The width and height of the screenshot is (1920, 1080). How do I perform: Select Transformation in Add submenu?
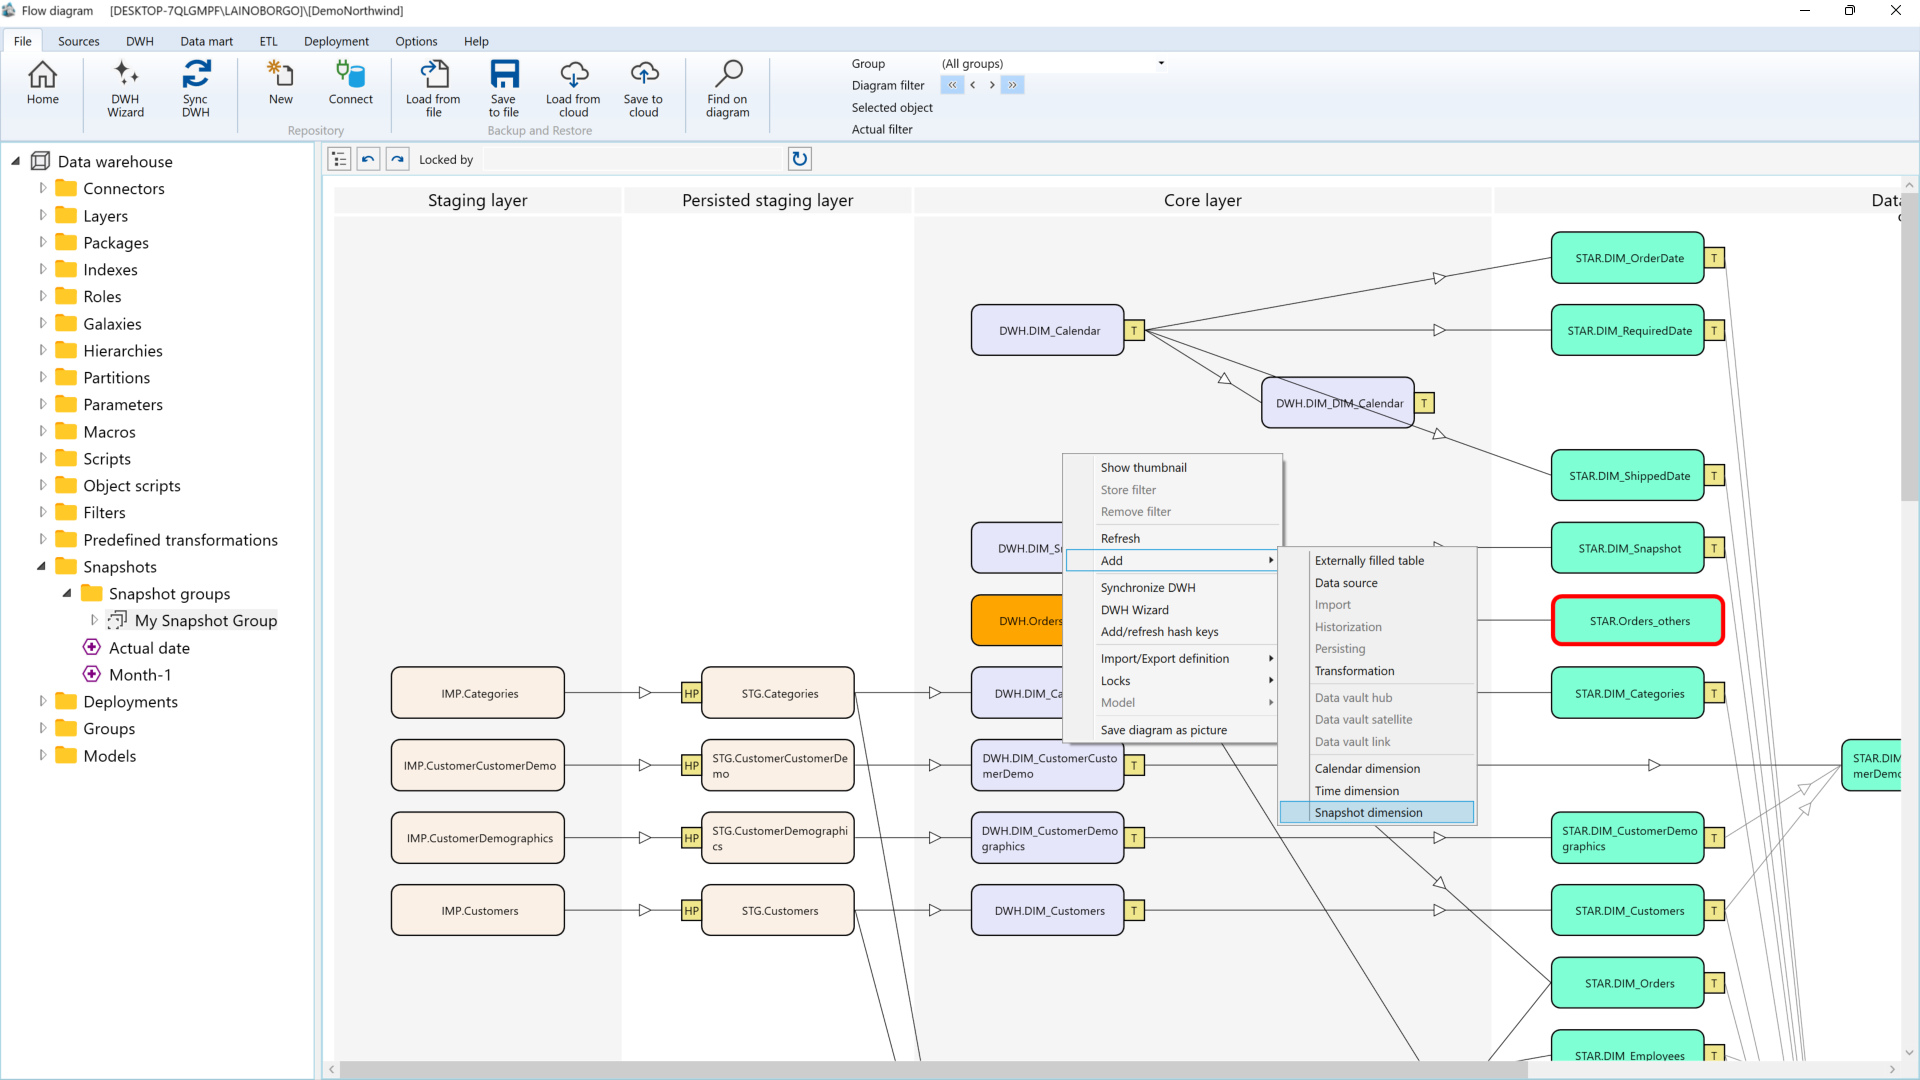tap(1377, 670)
